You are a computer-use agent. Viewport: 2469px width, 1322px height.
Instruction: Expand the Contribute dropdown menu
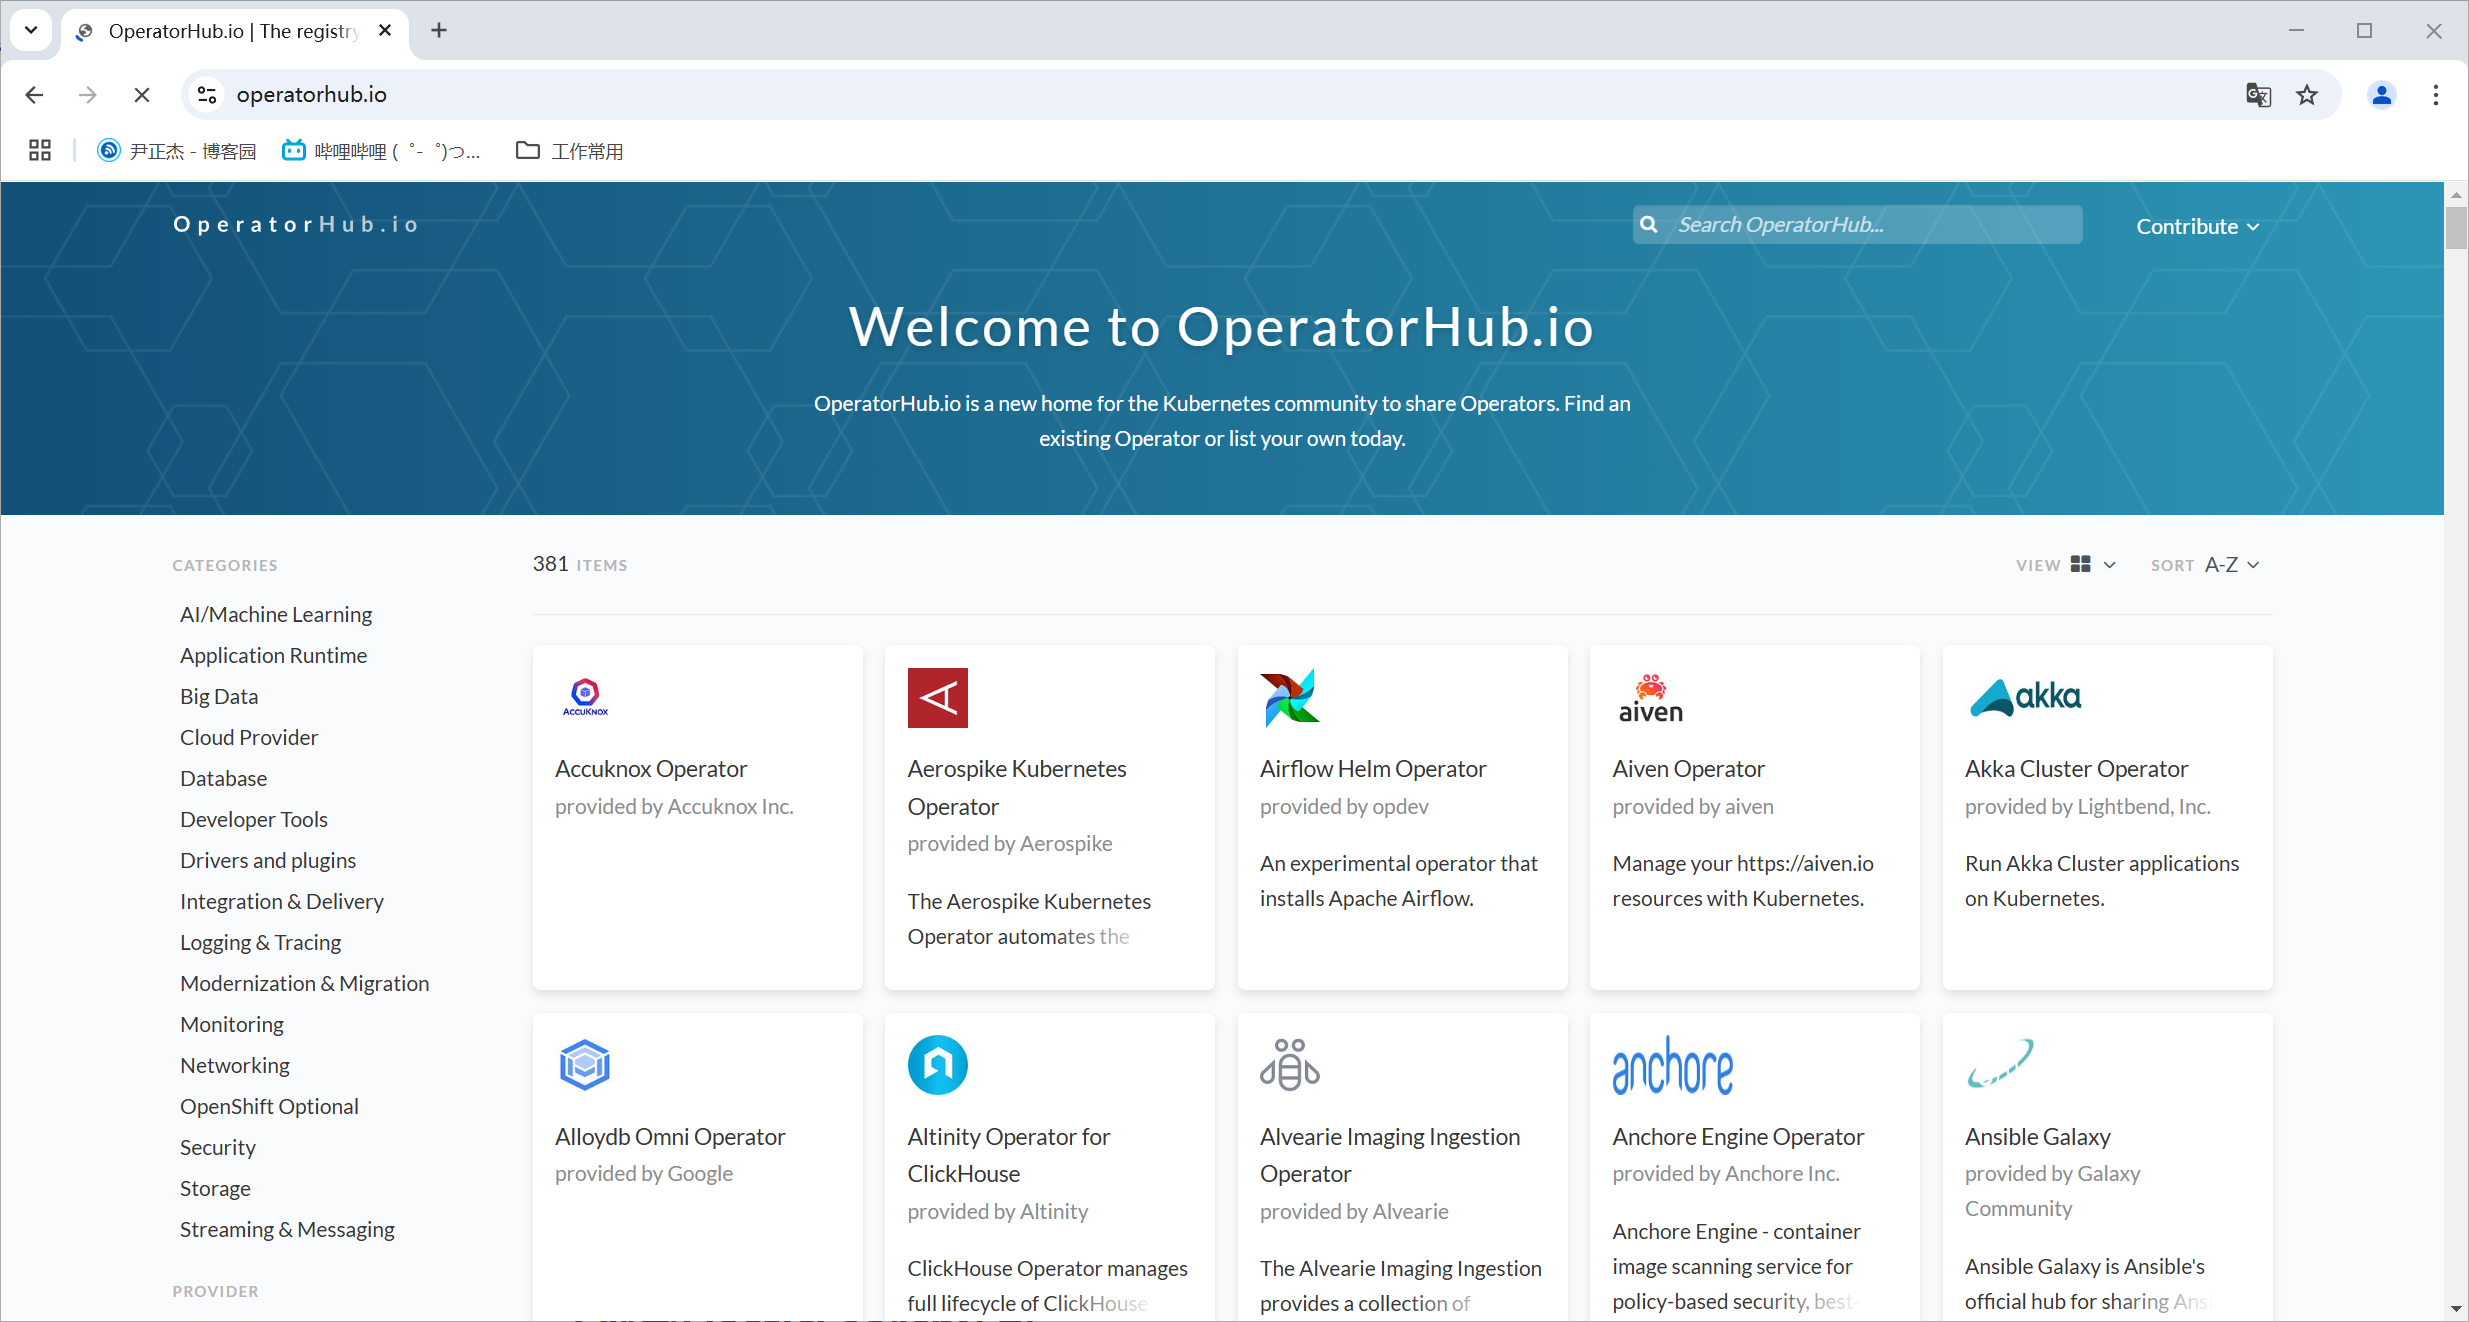coord(2197,227)
